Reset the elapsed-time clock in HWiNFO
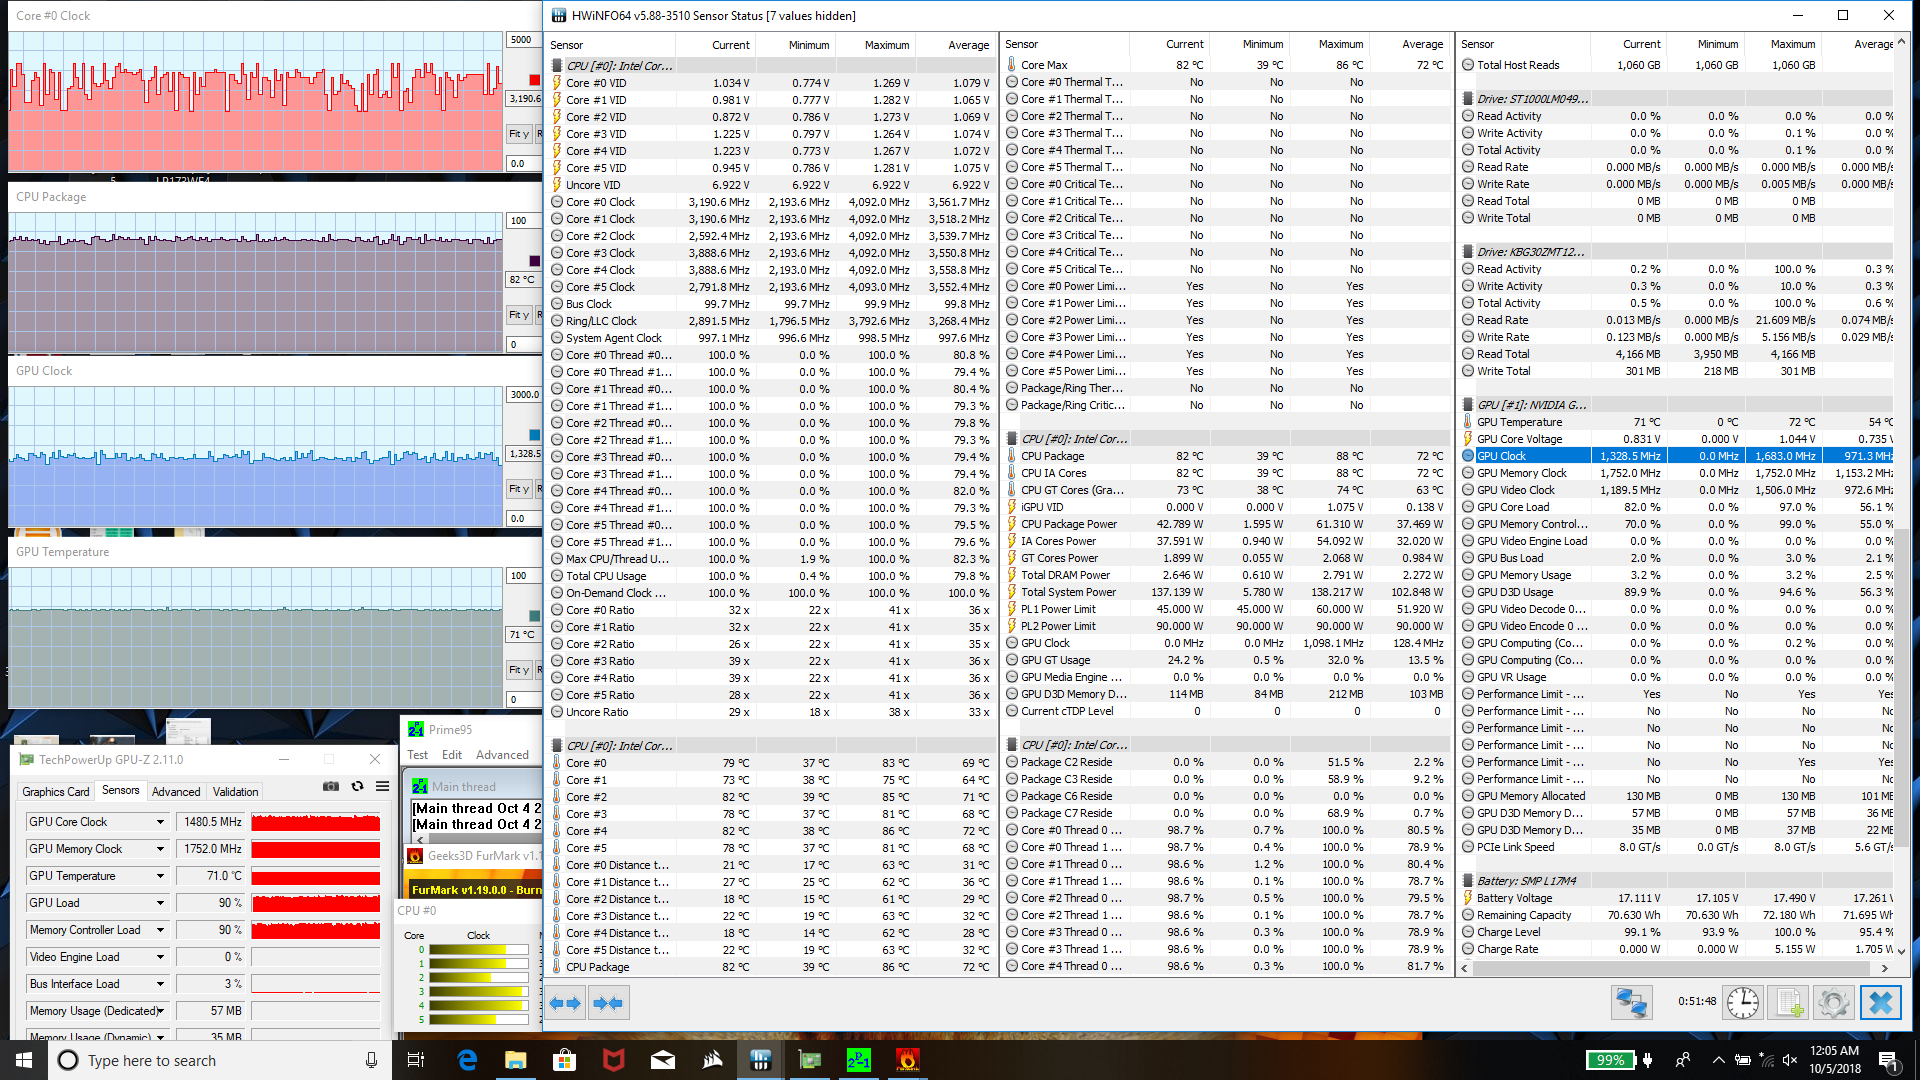This screenshot has height=1080, width=1920. click(1742, 1002)
